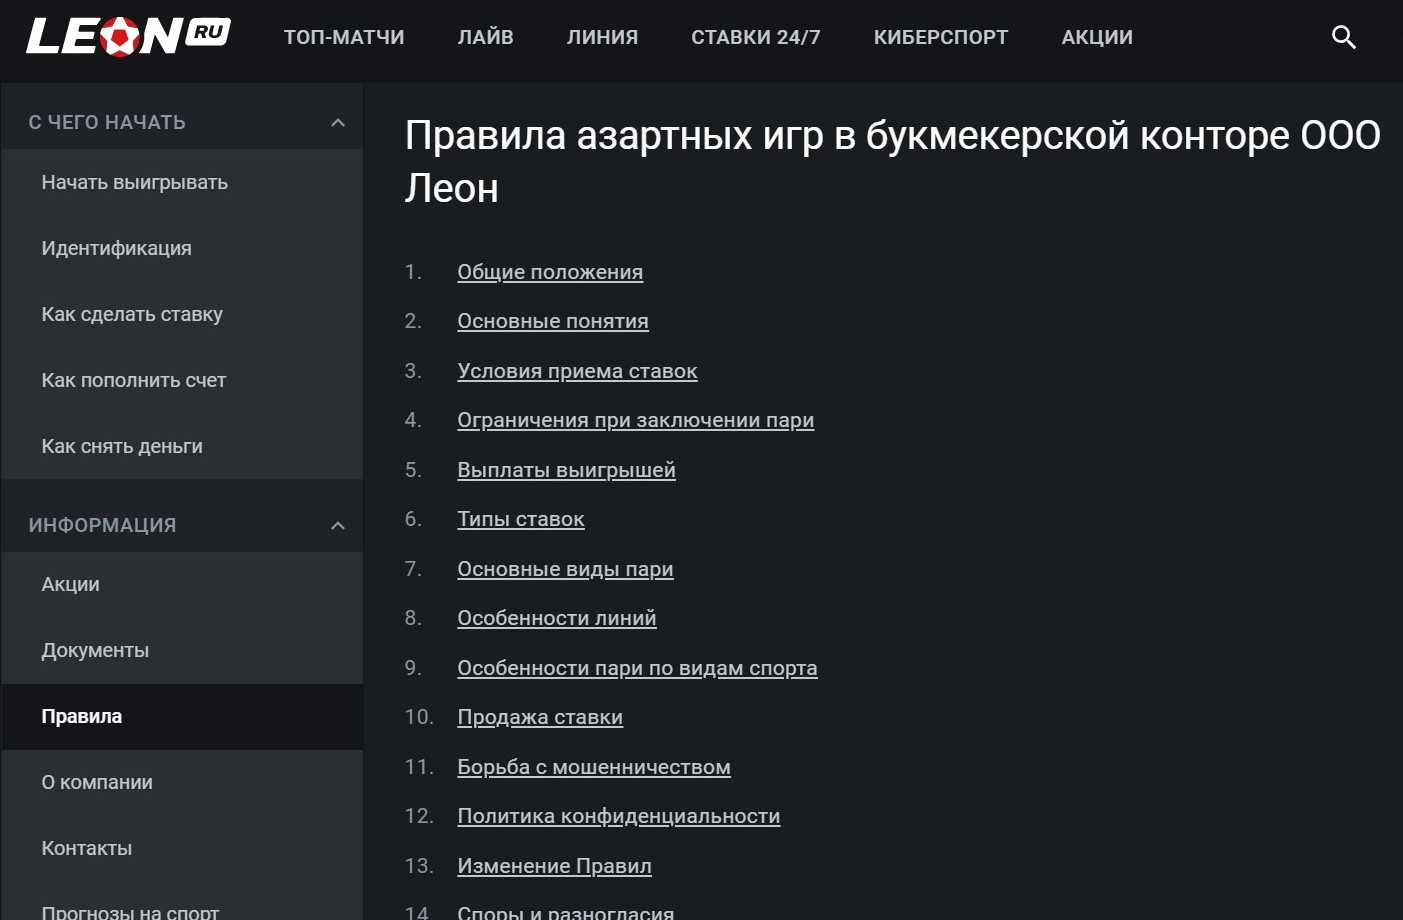This screenshot has width=1403, height=920.
Task: Open the 'Выплаты выигрышей' link
Action: pos(566,470)
